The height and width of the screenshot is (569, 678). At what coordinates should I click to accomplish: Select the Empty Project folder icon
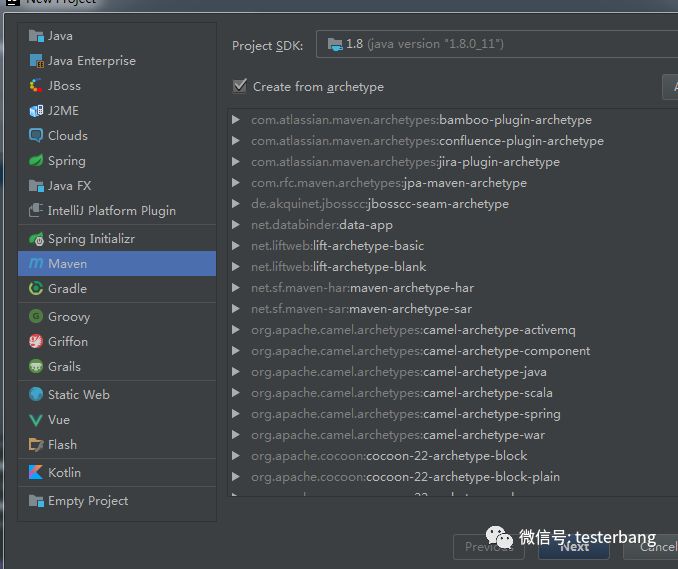(x=36, y=501)
